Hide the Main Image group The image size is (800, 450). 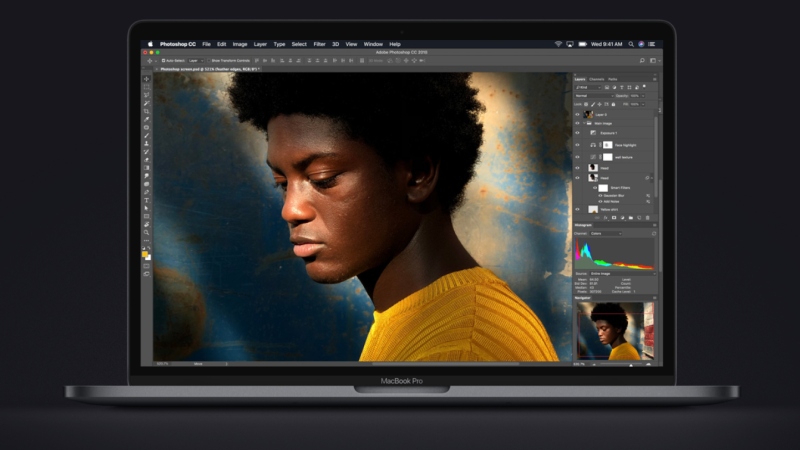(578, 123)
